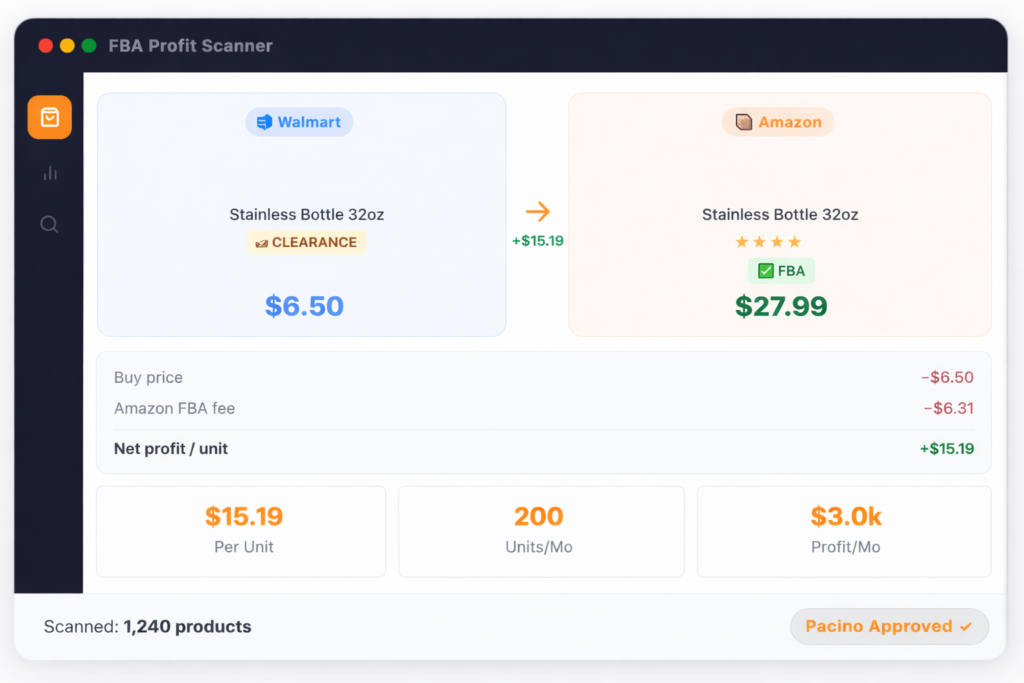
Task: Open the shopping bag scanner sidebar icon
Action: click(x=49, y=117)
